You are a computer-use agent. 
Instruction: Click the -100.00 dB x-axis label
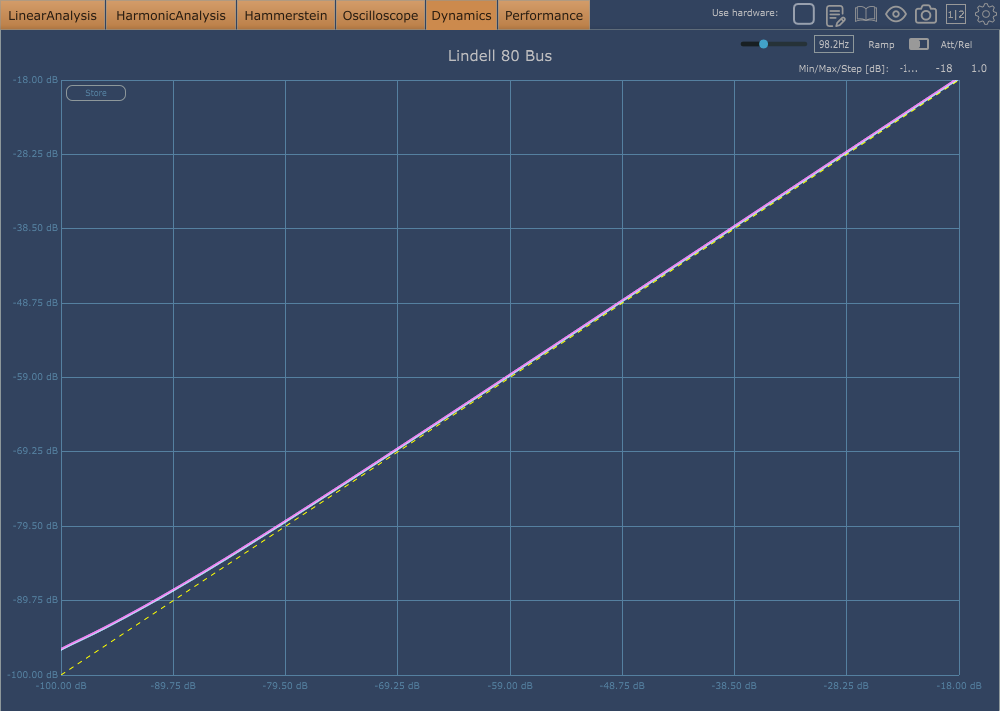(61, 686)
